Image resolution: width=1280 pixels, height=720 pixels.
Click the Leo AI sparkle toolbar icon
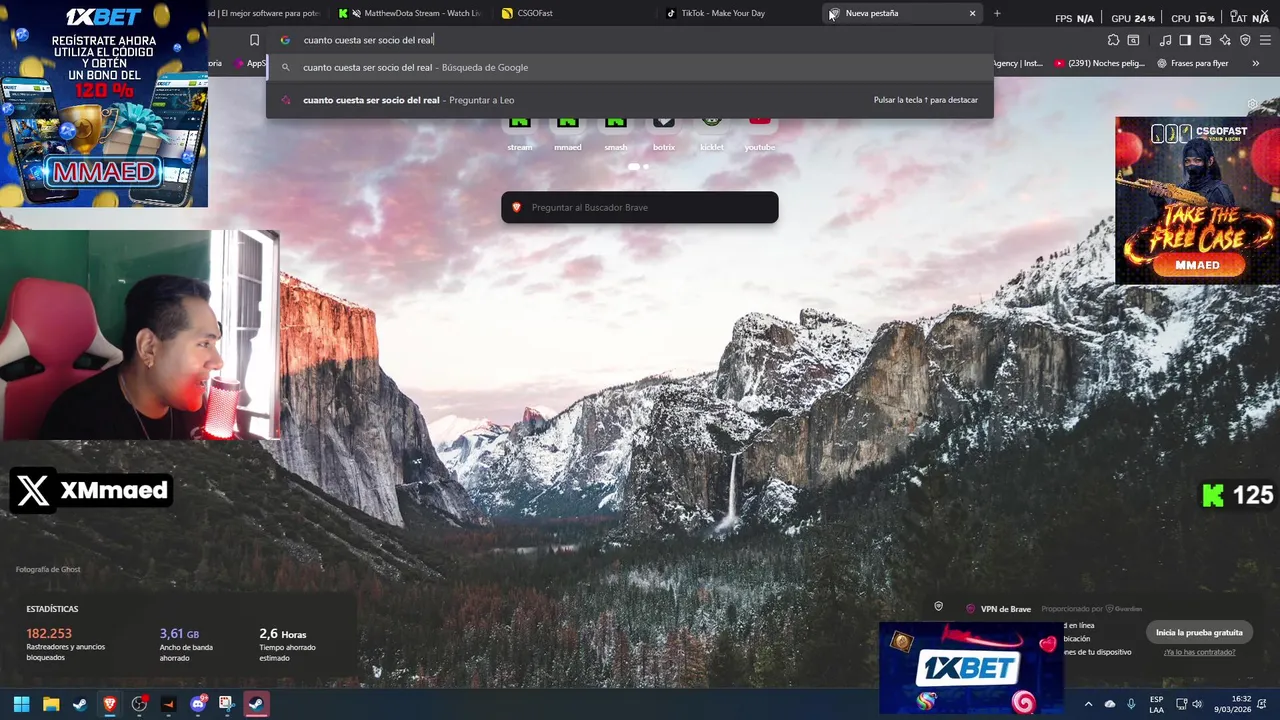(1225, 40)
